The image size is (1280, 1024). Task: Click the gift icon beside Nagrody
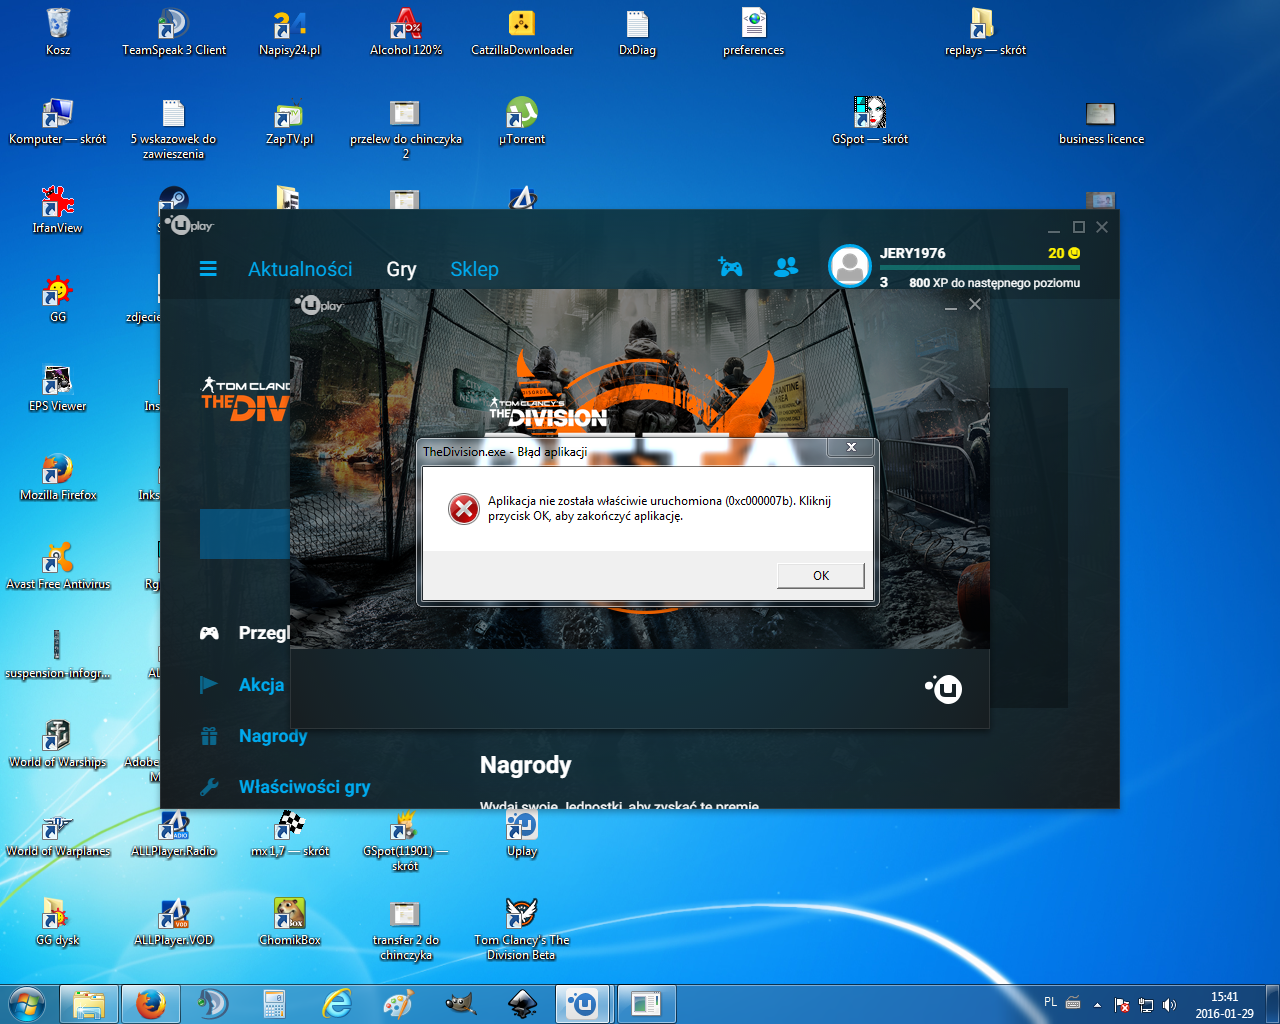click(209, 736)
